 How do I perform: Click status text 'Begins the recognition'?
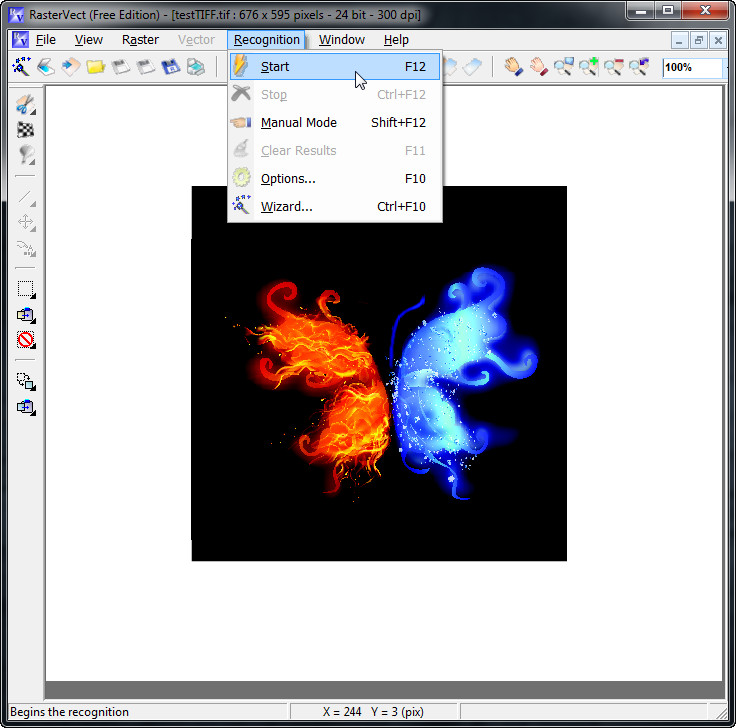(69, 712)
